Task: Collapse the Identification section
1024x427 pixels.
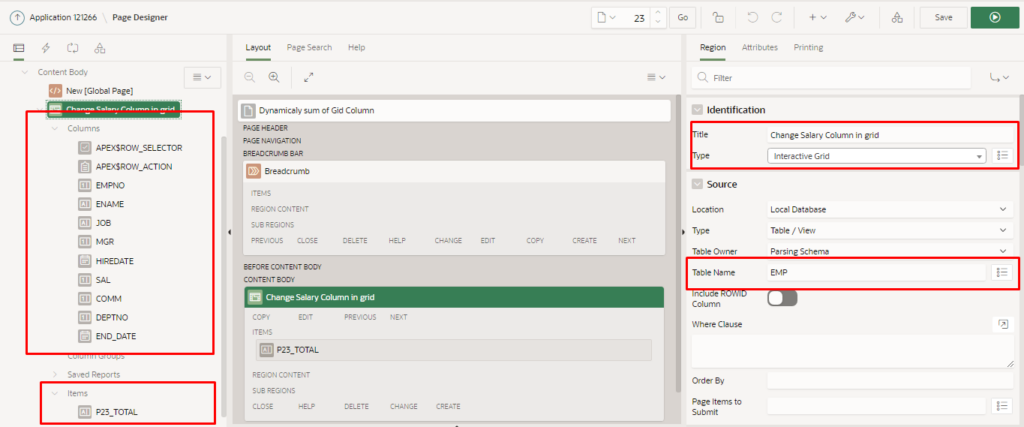Action: pyautogui.click(x=697, y=109)
